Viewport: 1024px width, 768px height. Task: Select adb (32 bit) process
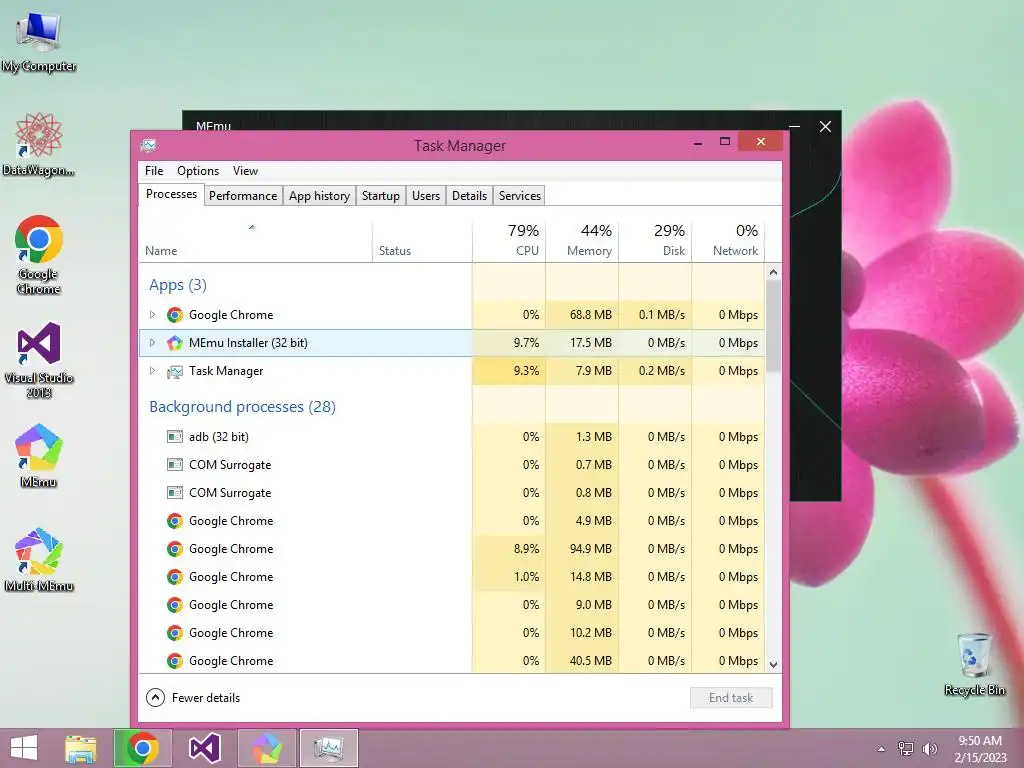point(451,437)
